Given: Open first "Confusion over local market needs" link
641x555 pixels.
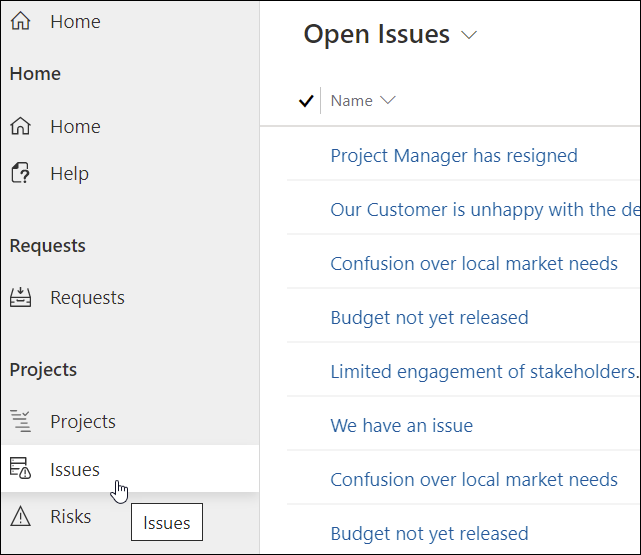Looking at the screenshot, I should point(474,264).
